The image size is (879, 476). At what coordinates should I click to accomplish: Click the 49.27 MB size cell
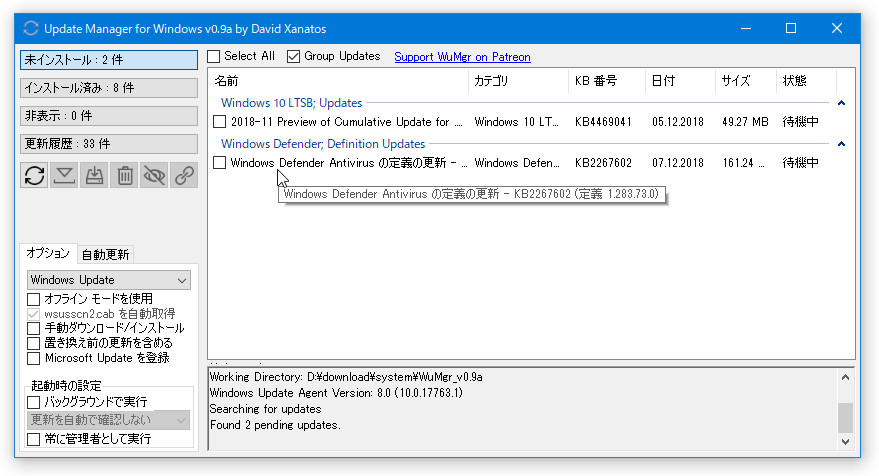click(745, 122)
